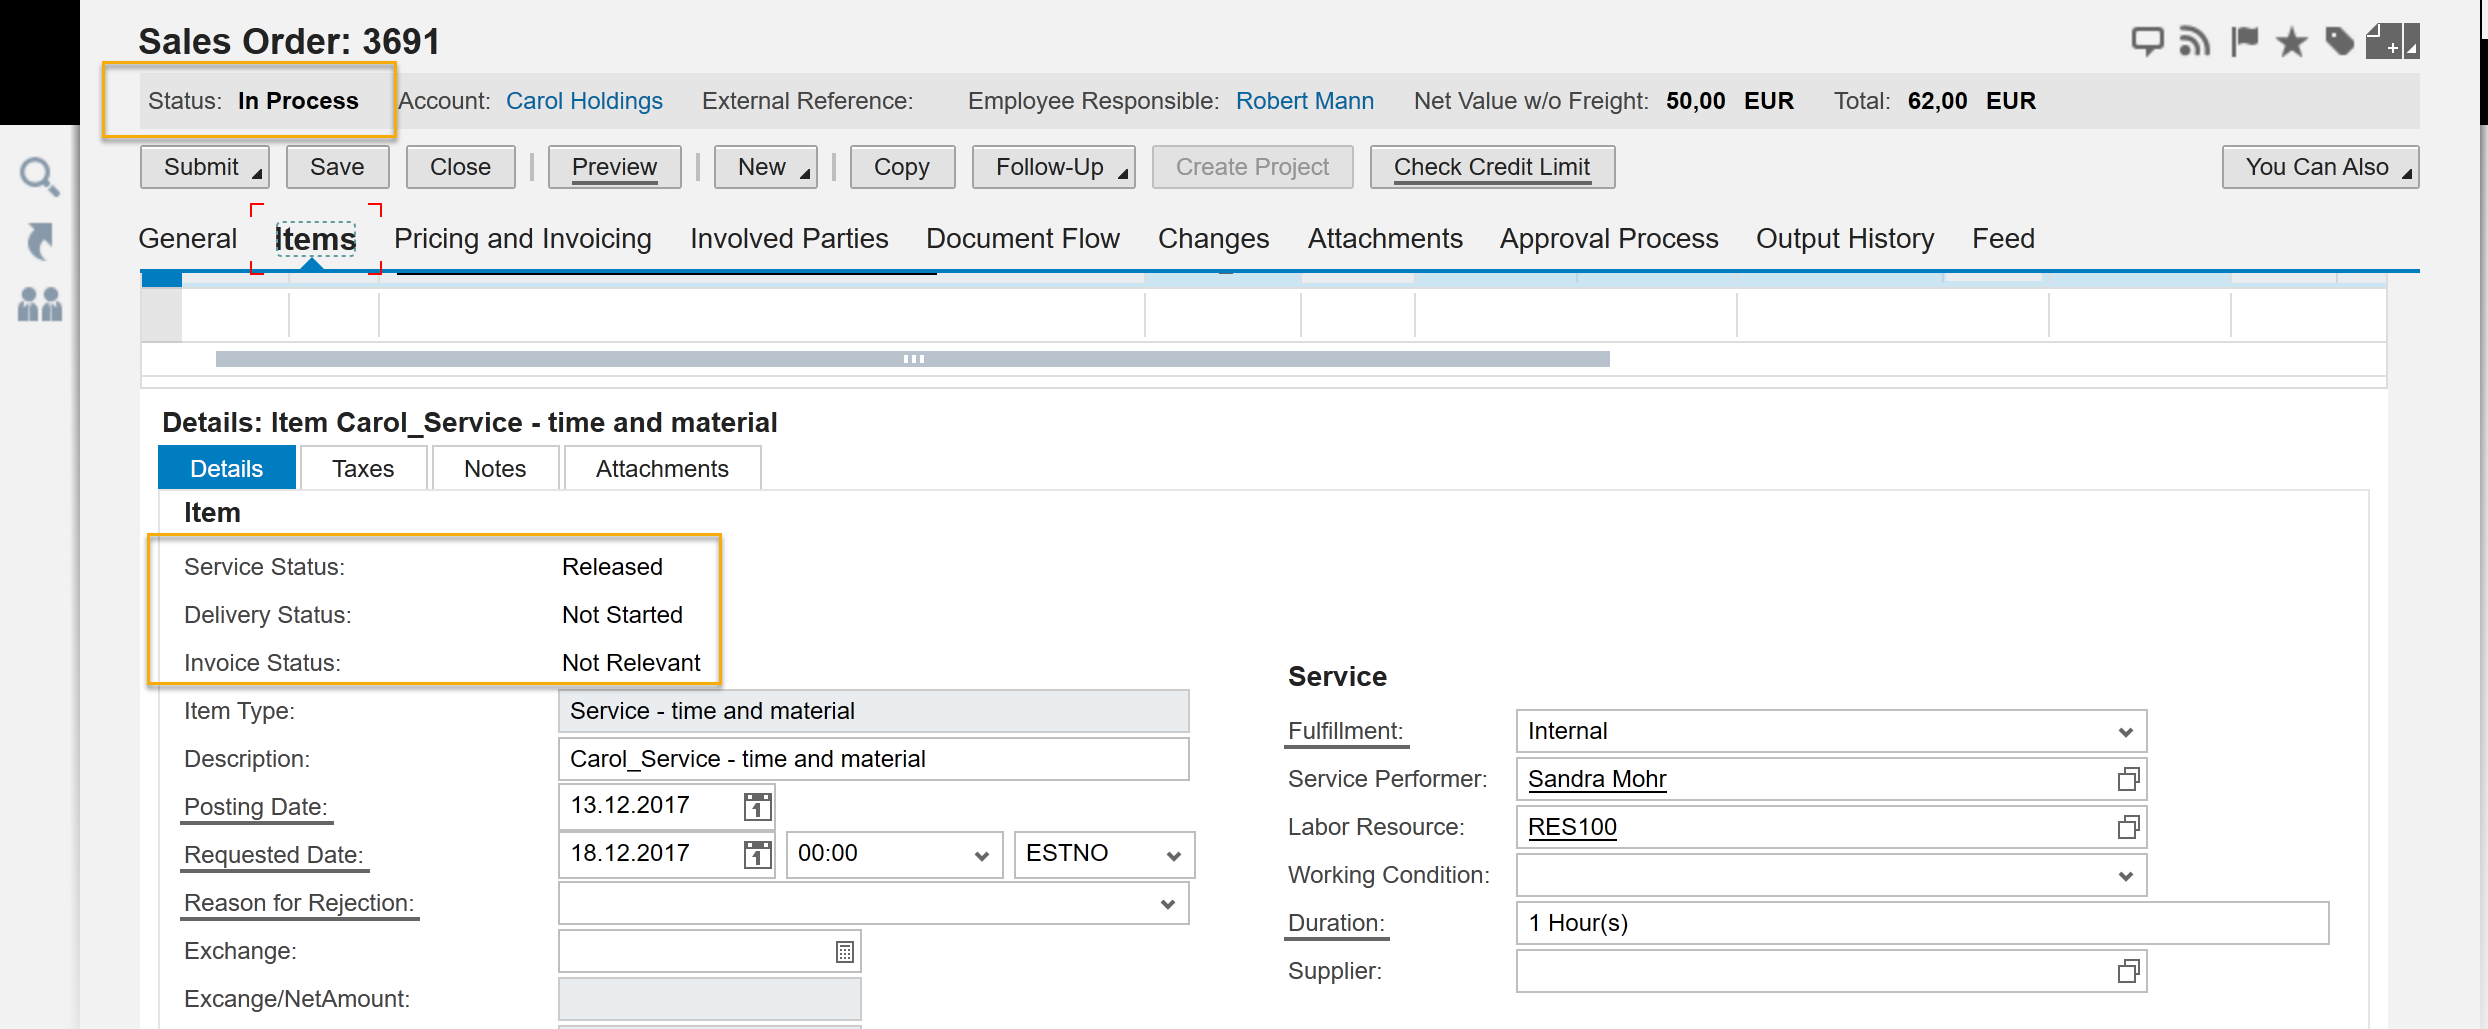Screen dimensions: 2488x1029
Task: Open the item Notes subtab
Action: pyautogui.click(x=495, y=468)
